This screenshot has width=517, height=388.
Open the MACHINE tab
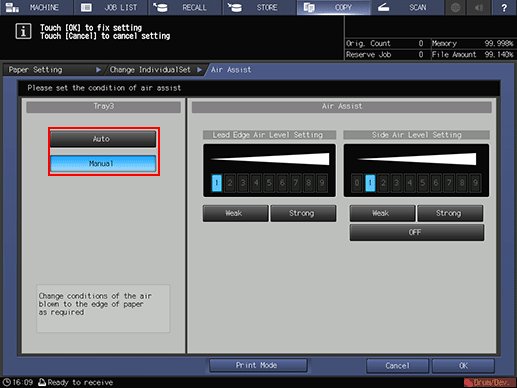37,7
